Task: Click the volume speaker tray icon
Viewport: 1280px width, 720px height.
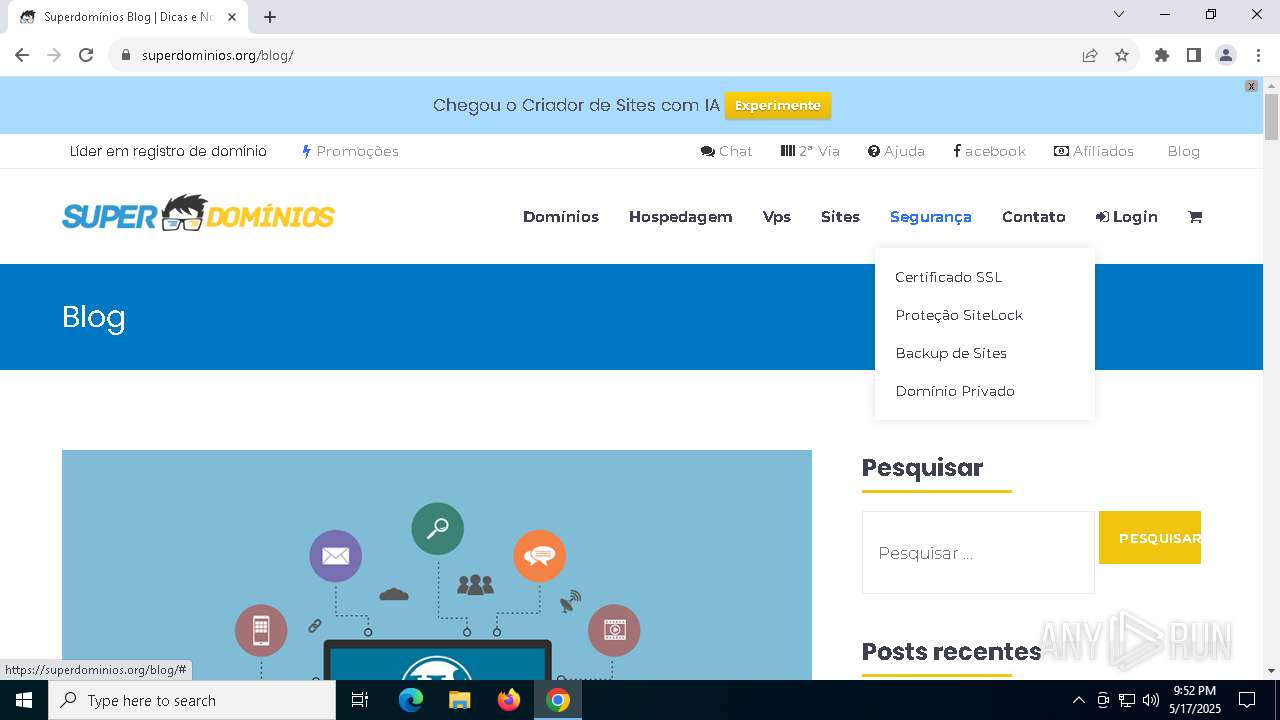Action: click(x=1151, y=700)
